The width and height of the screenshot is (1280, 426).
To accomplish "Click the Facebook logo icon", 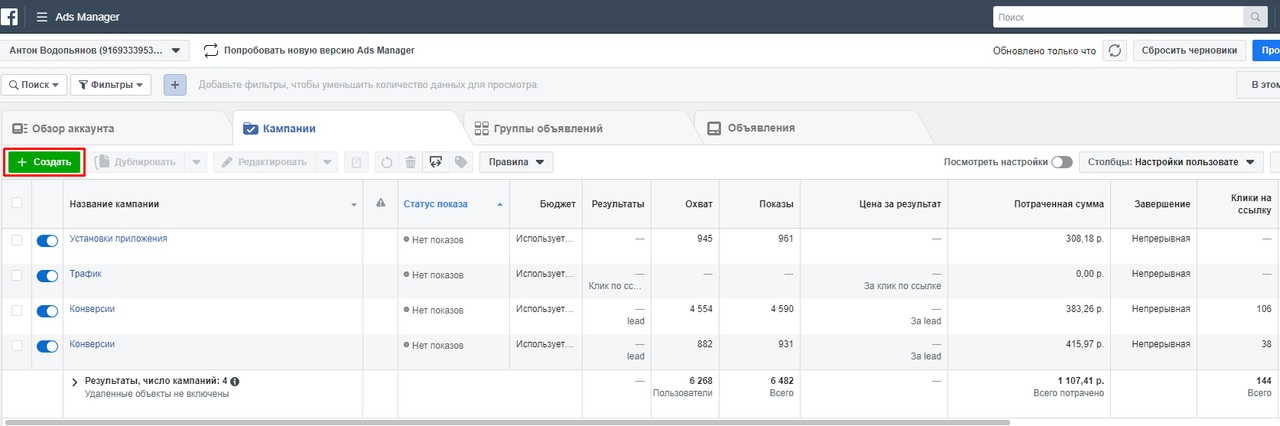I will pos(12,17).
